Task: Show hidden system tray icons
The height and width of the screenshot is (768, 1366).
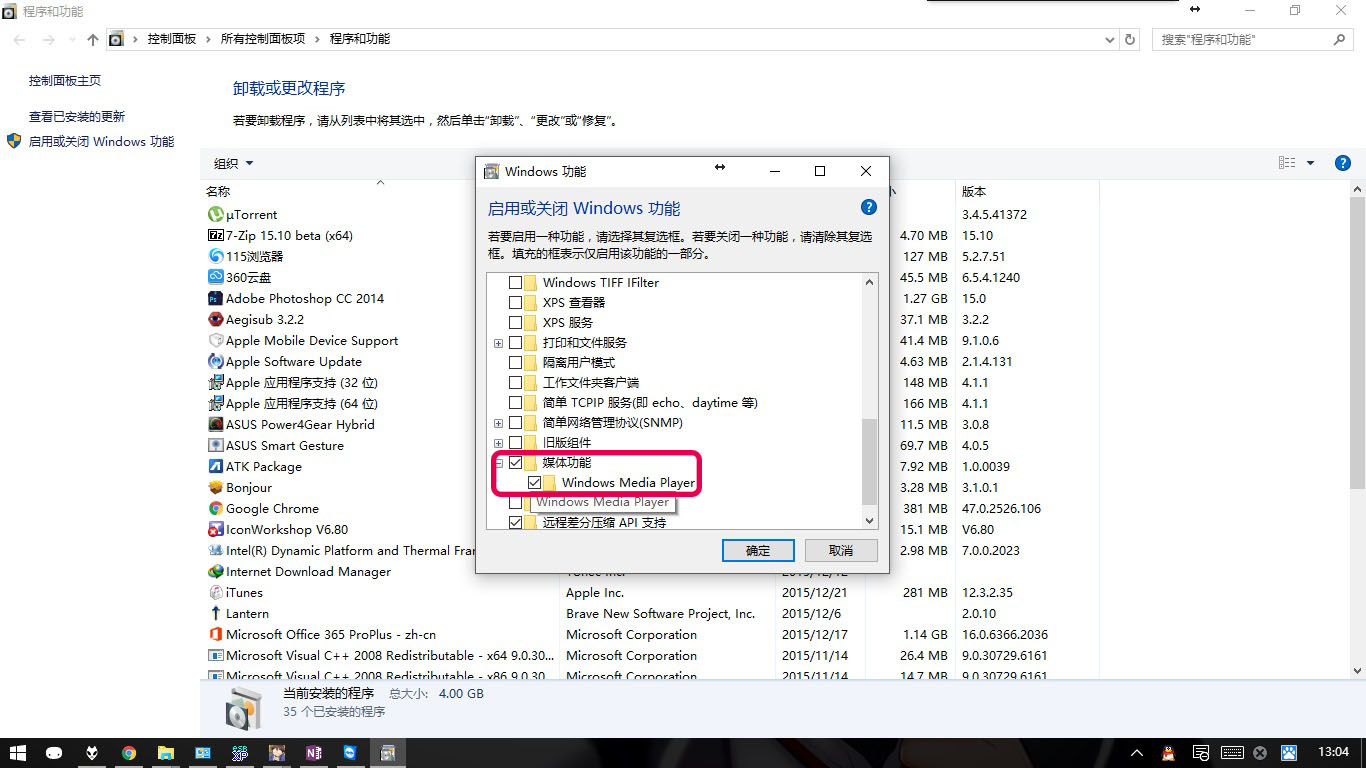Action: [x=1137, y=753]
